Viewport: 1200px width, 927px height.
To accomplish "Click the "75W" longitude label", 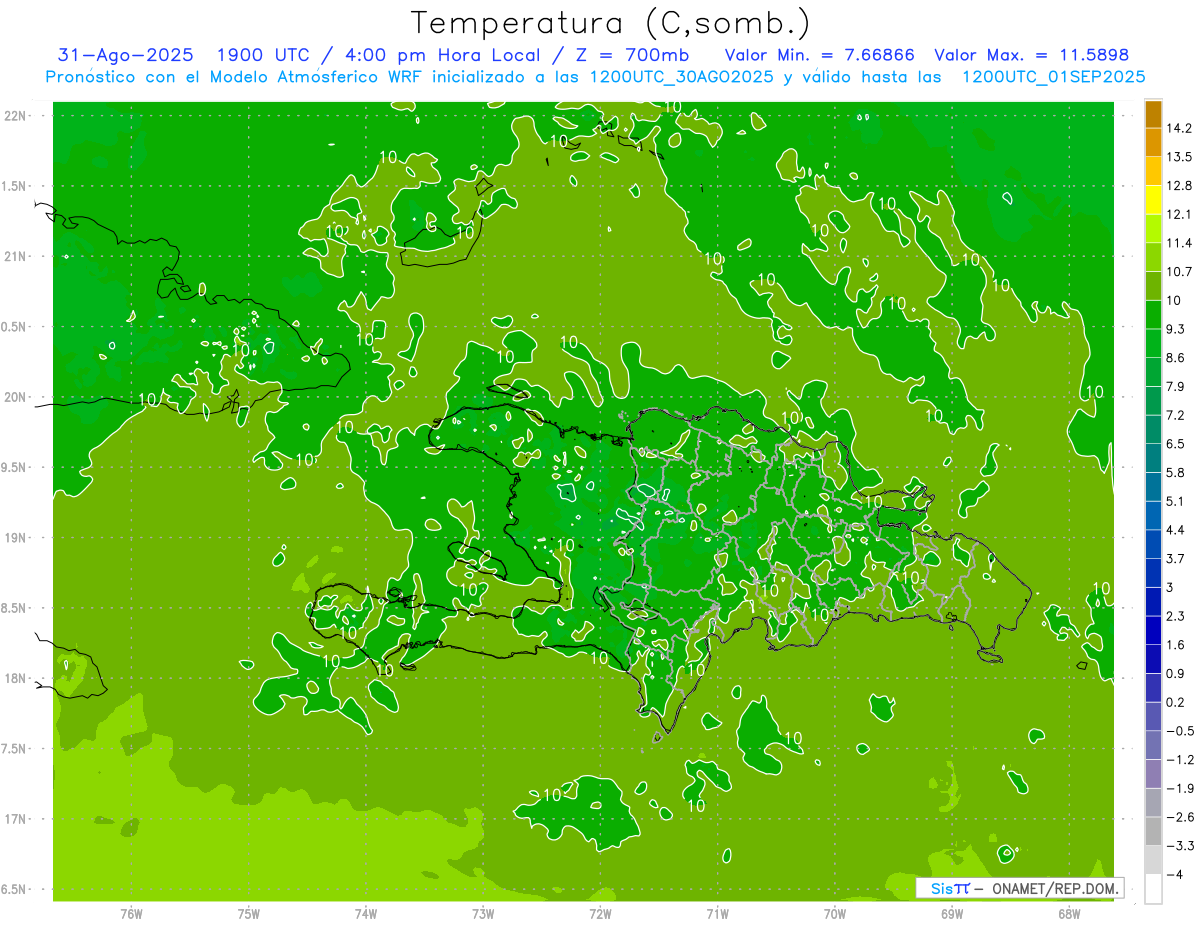I will click(249, 914).
